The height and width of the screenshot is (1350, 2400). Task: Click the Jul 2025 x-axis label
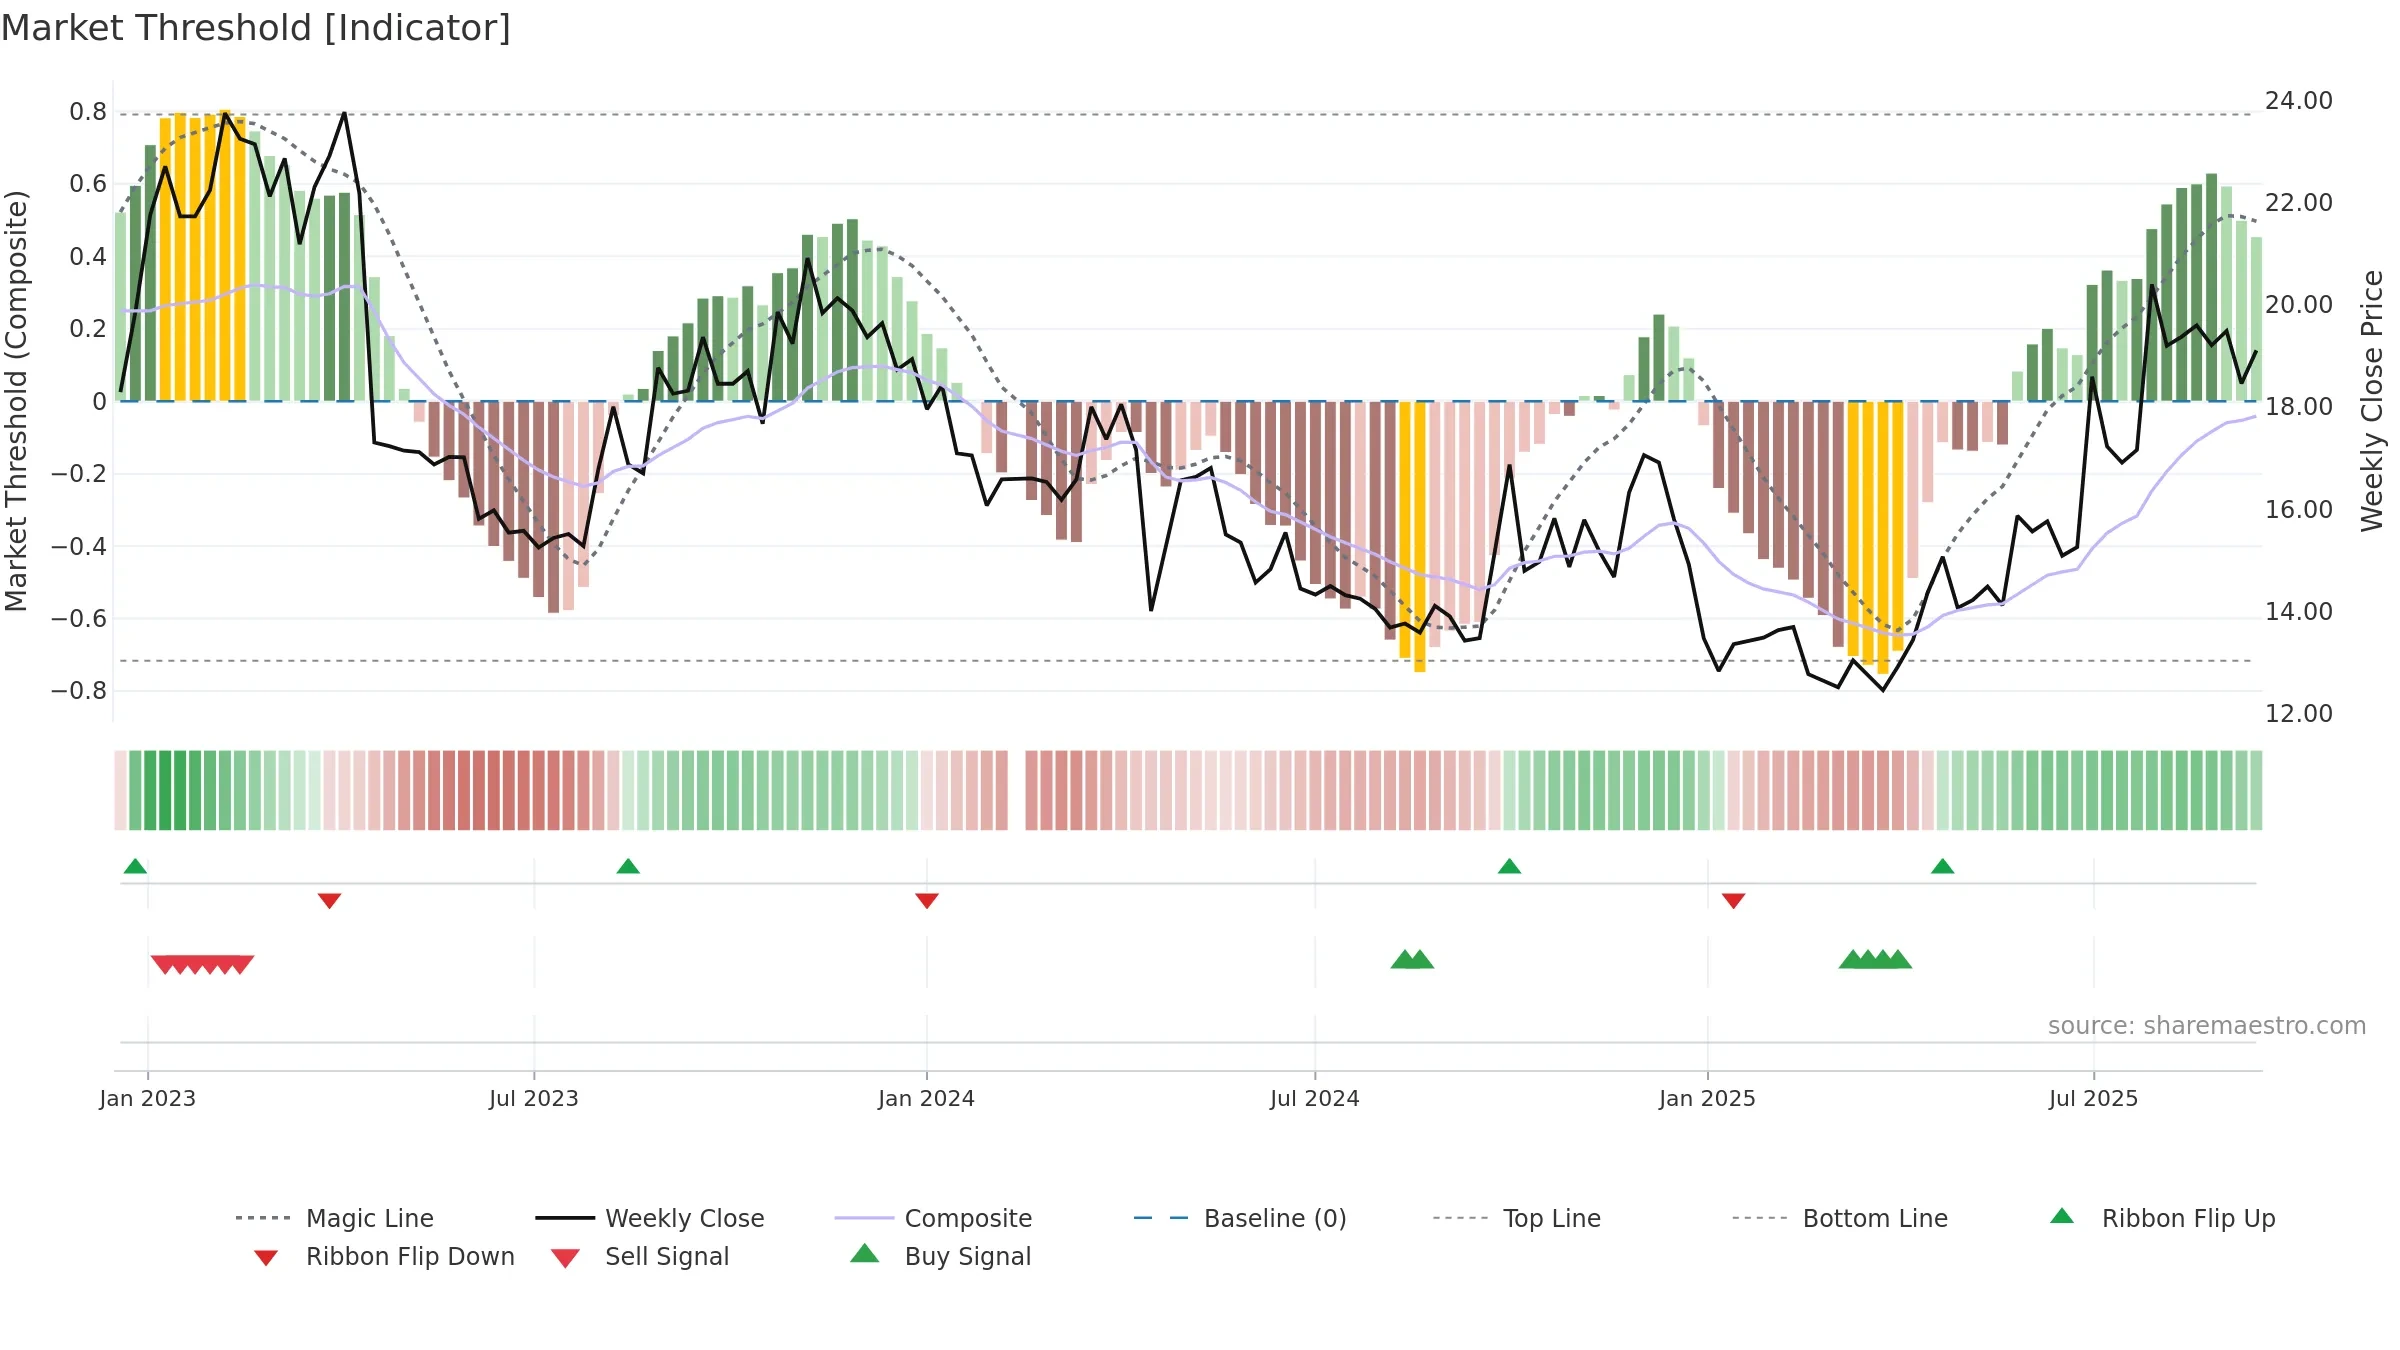pos(2094,1098)
